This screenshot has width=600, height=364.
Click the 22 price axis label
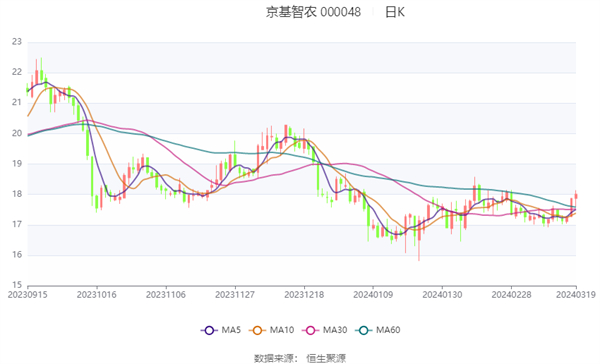[x=17, y=72]
